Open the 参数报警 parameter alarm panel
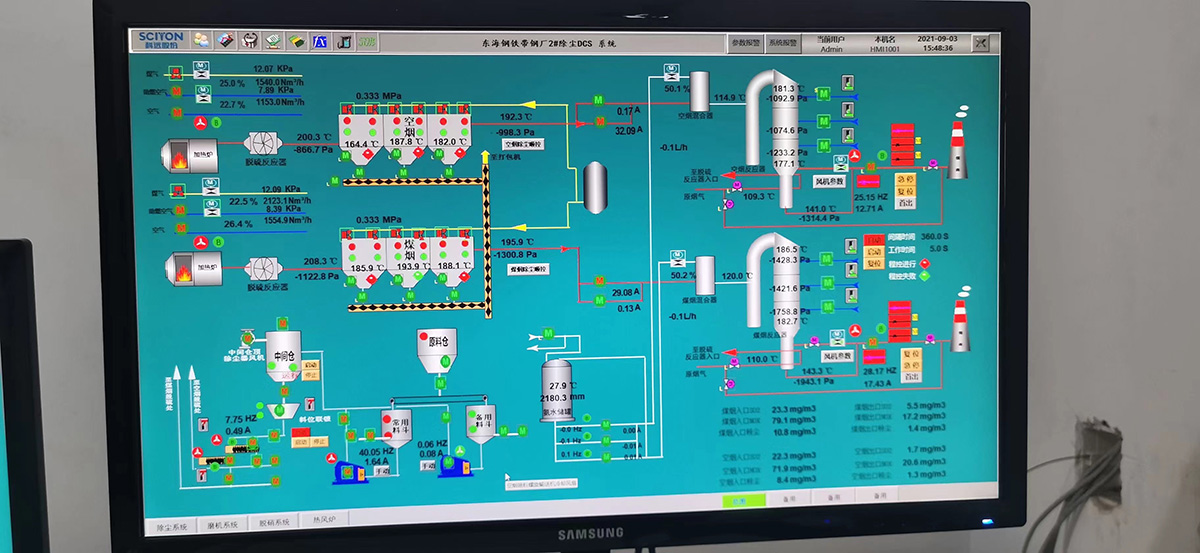The height and width of the screenshot is (553, 1200). 745,43
